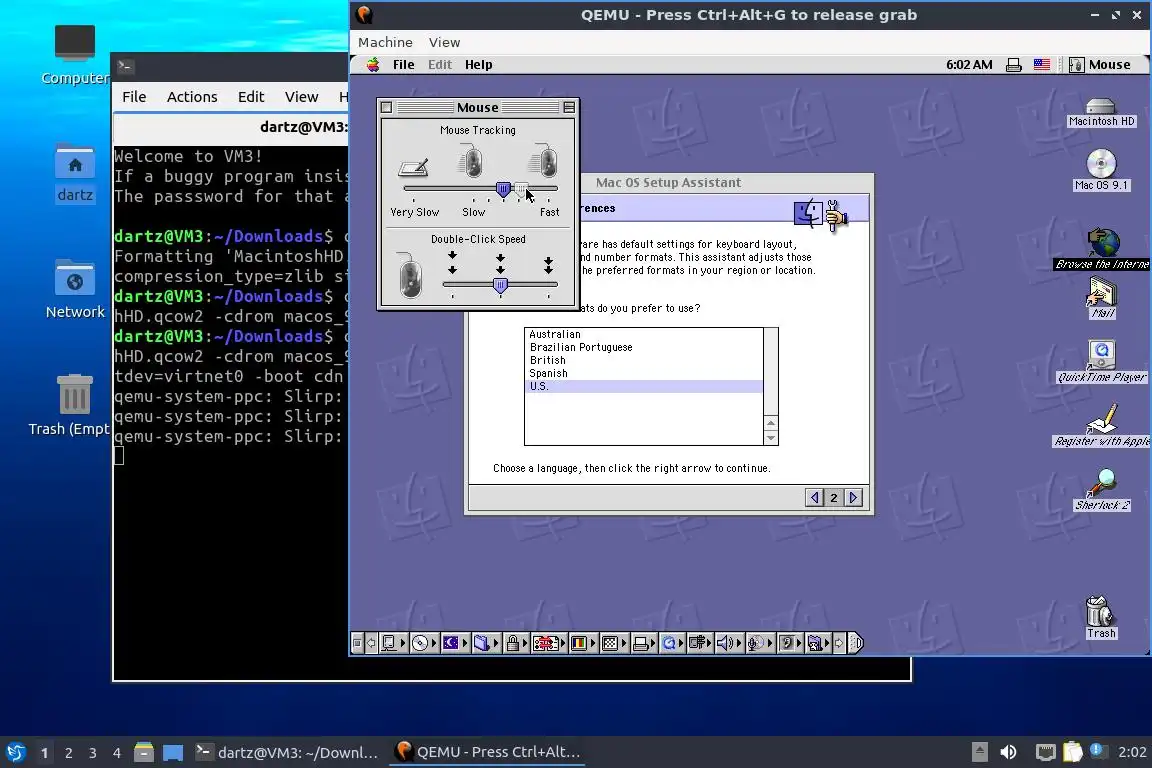This screenshot has height=768, width=1152.
Task: Open the Keychain lock Control Strip module
Action: [516, 644]
